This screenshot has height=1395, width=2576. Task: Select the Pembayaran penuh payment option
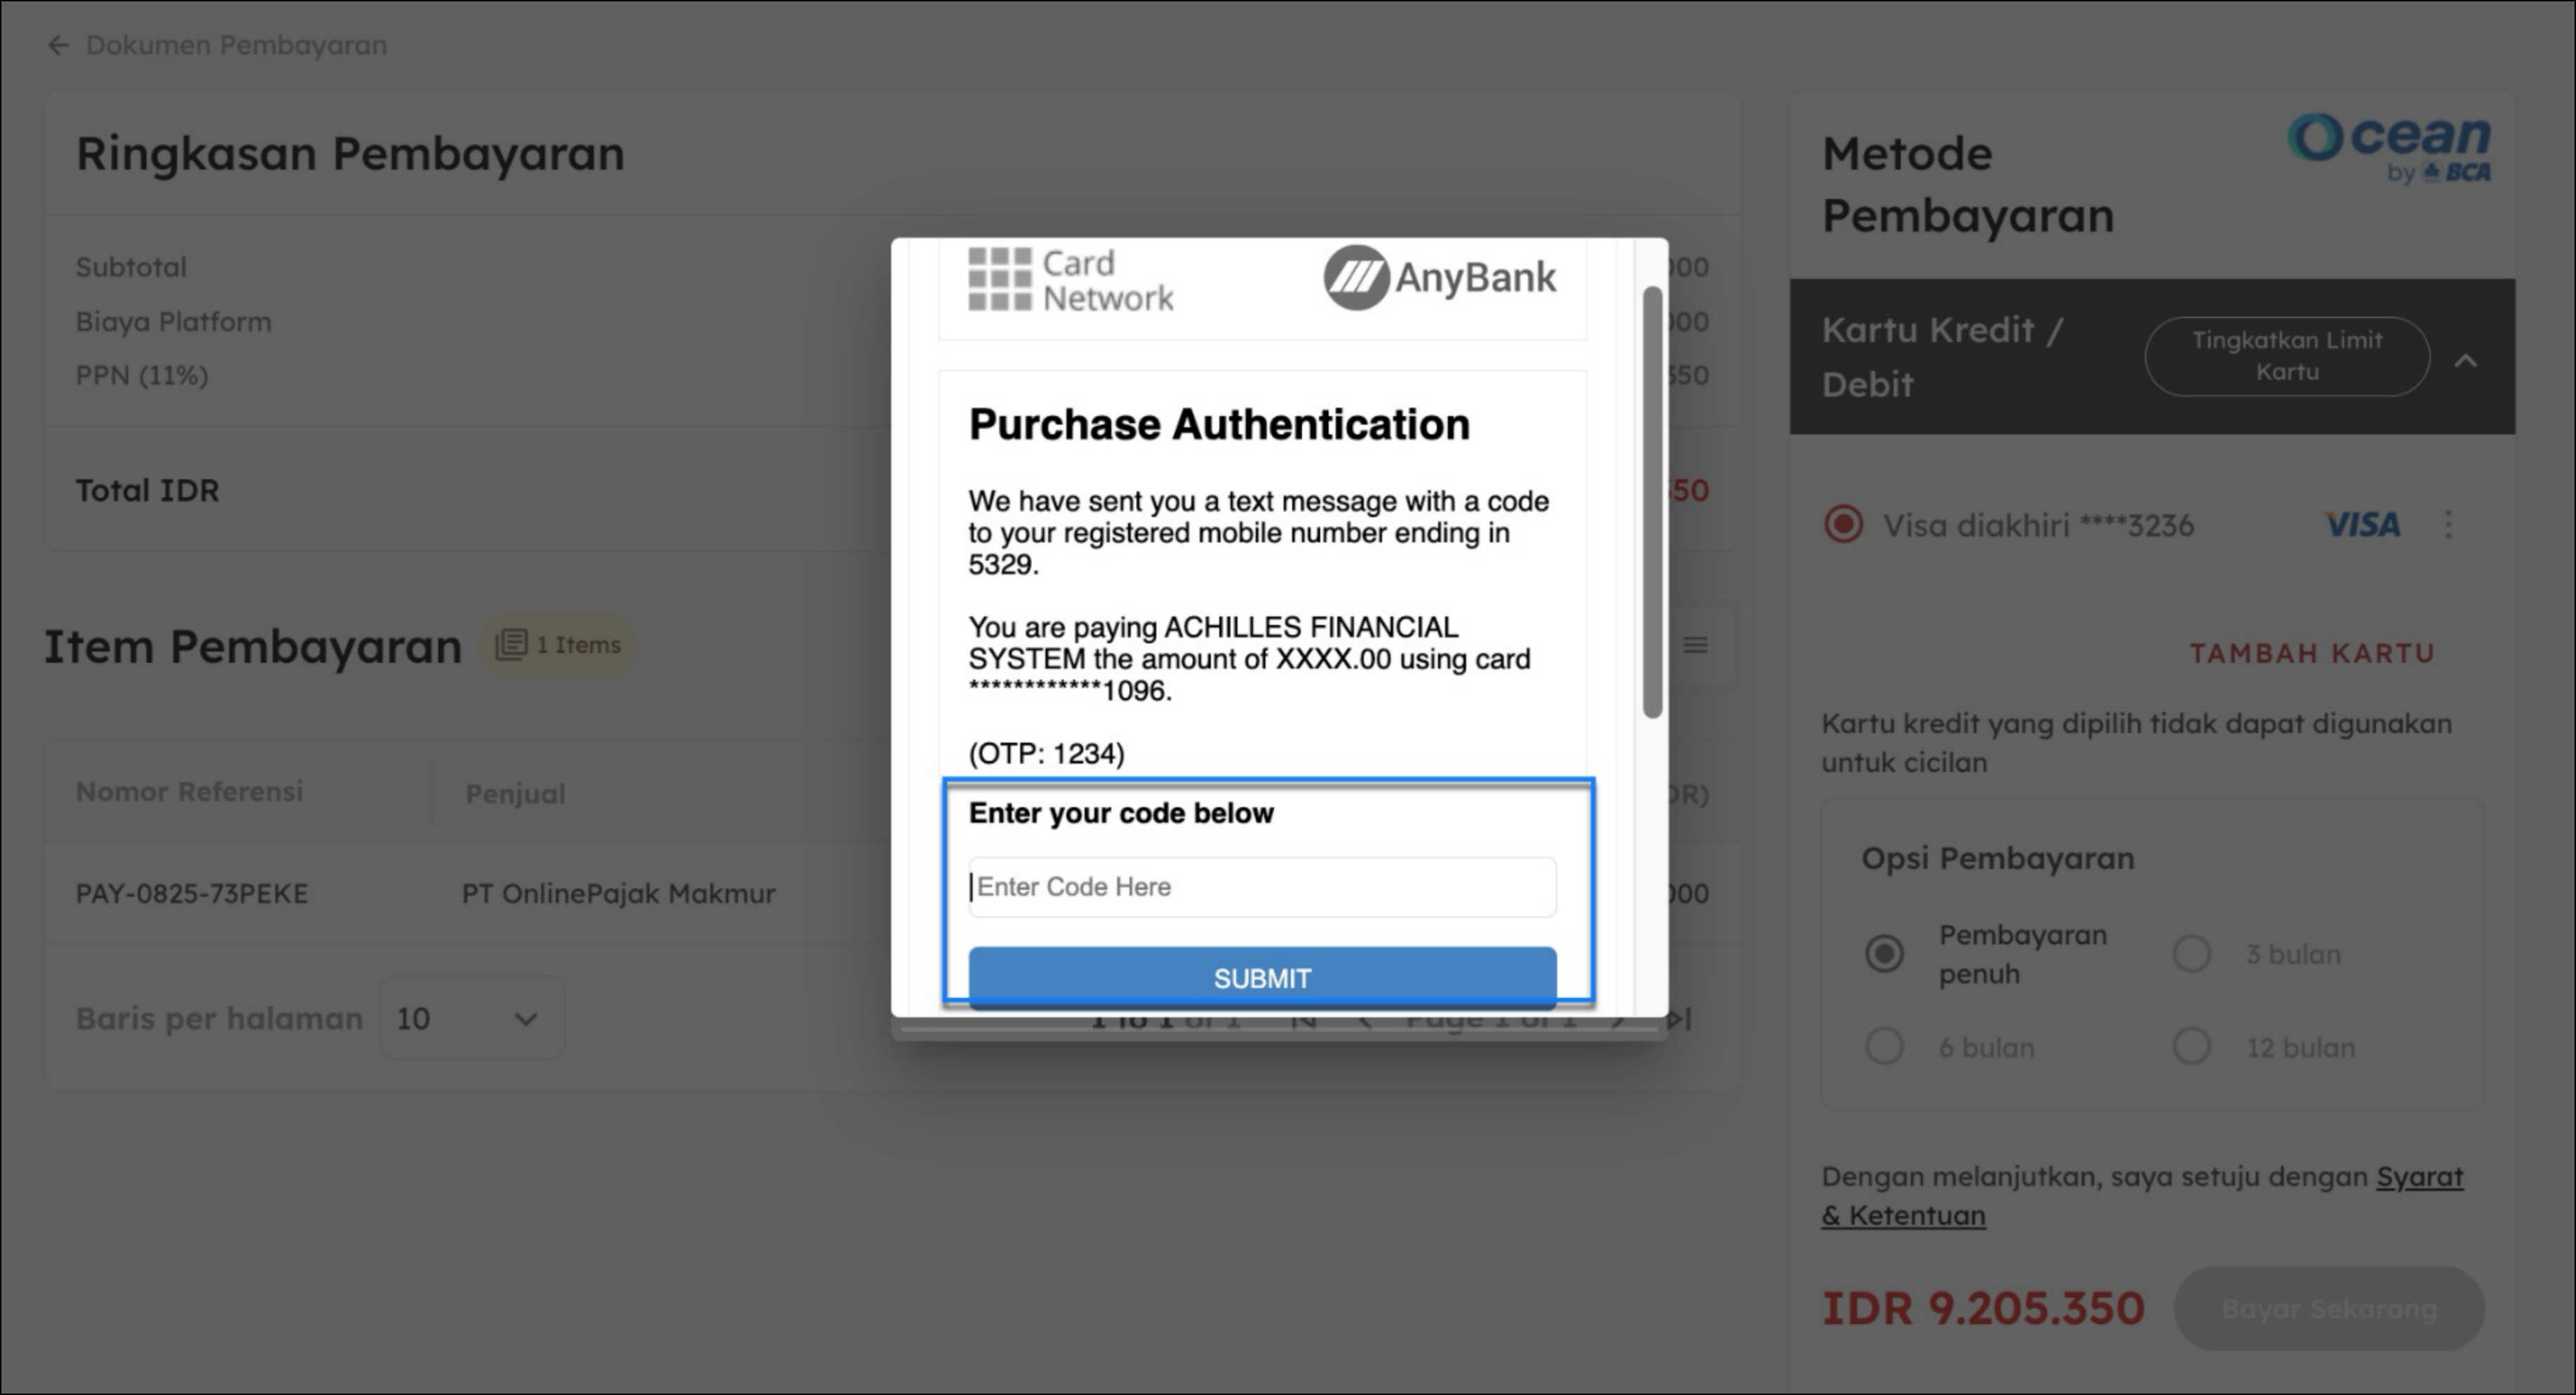coord(1884,954)
